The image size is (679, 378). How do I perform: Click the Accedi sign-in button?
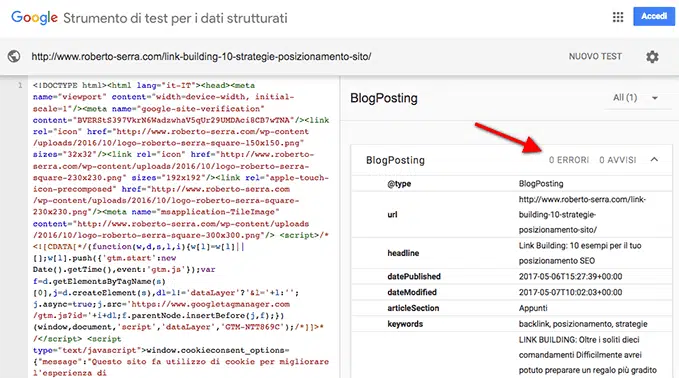point(654,16)
